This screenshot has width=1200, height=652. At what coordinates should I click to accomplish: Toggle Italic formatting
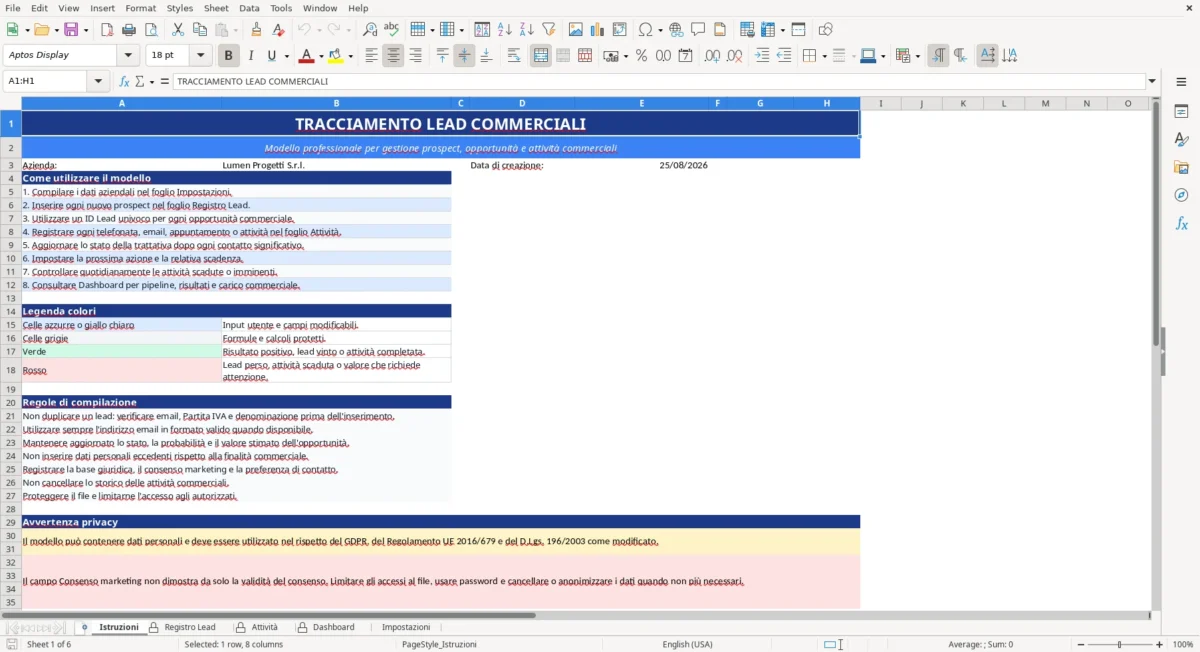pos(251,56)
